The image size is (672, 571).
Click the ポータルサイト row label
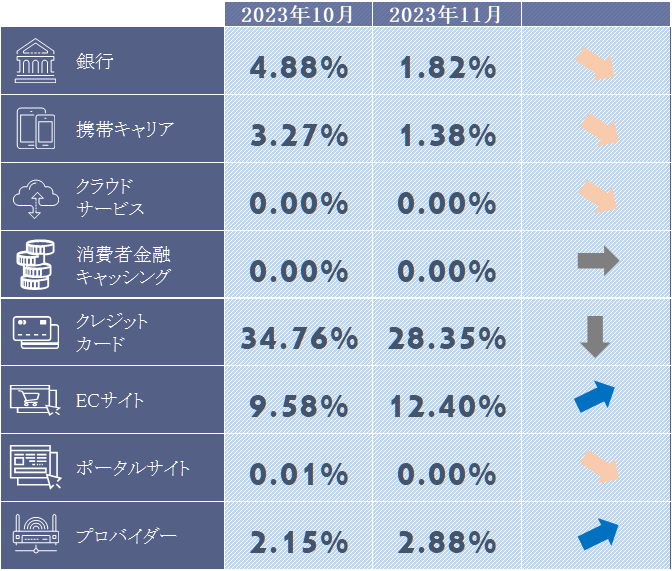[133, 468]
